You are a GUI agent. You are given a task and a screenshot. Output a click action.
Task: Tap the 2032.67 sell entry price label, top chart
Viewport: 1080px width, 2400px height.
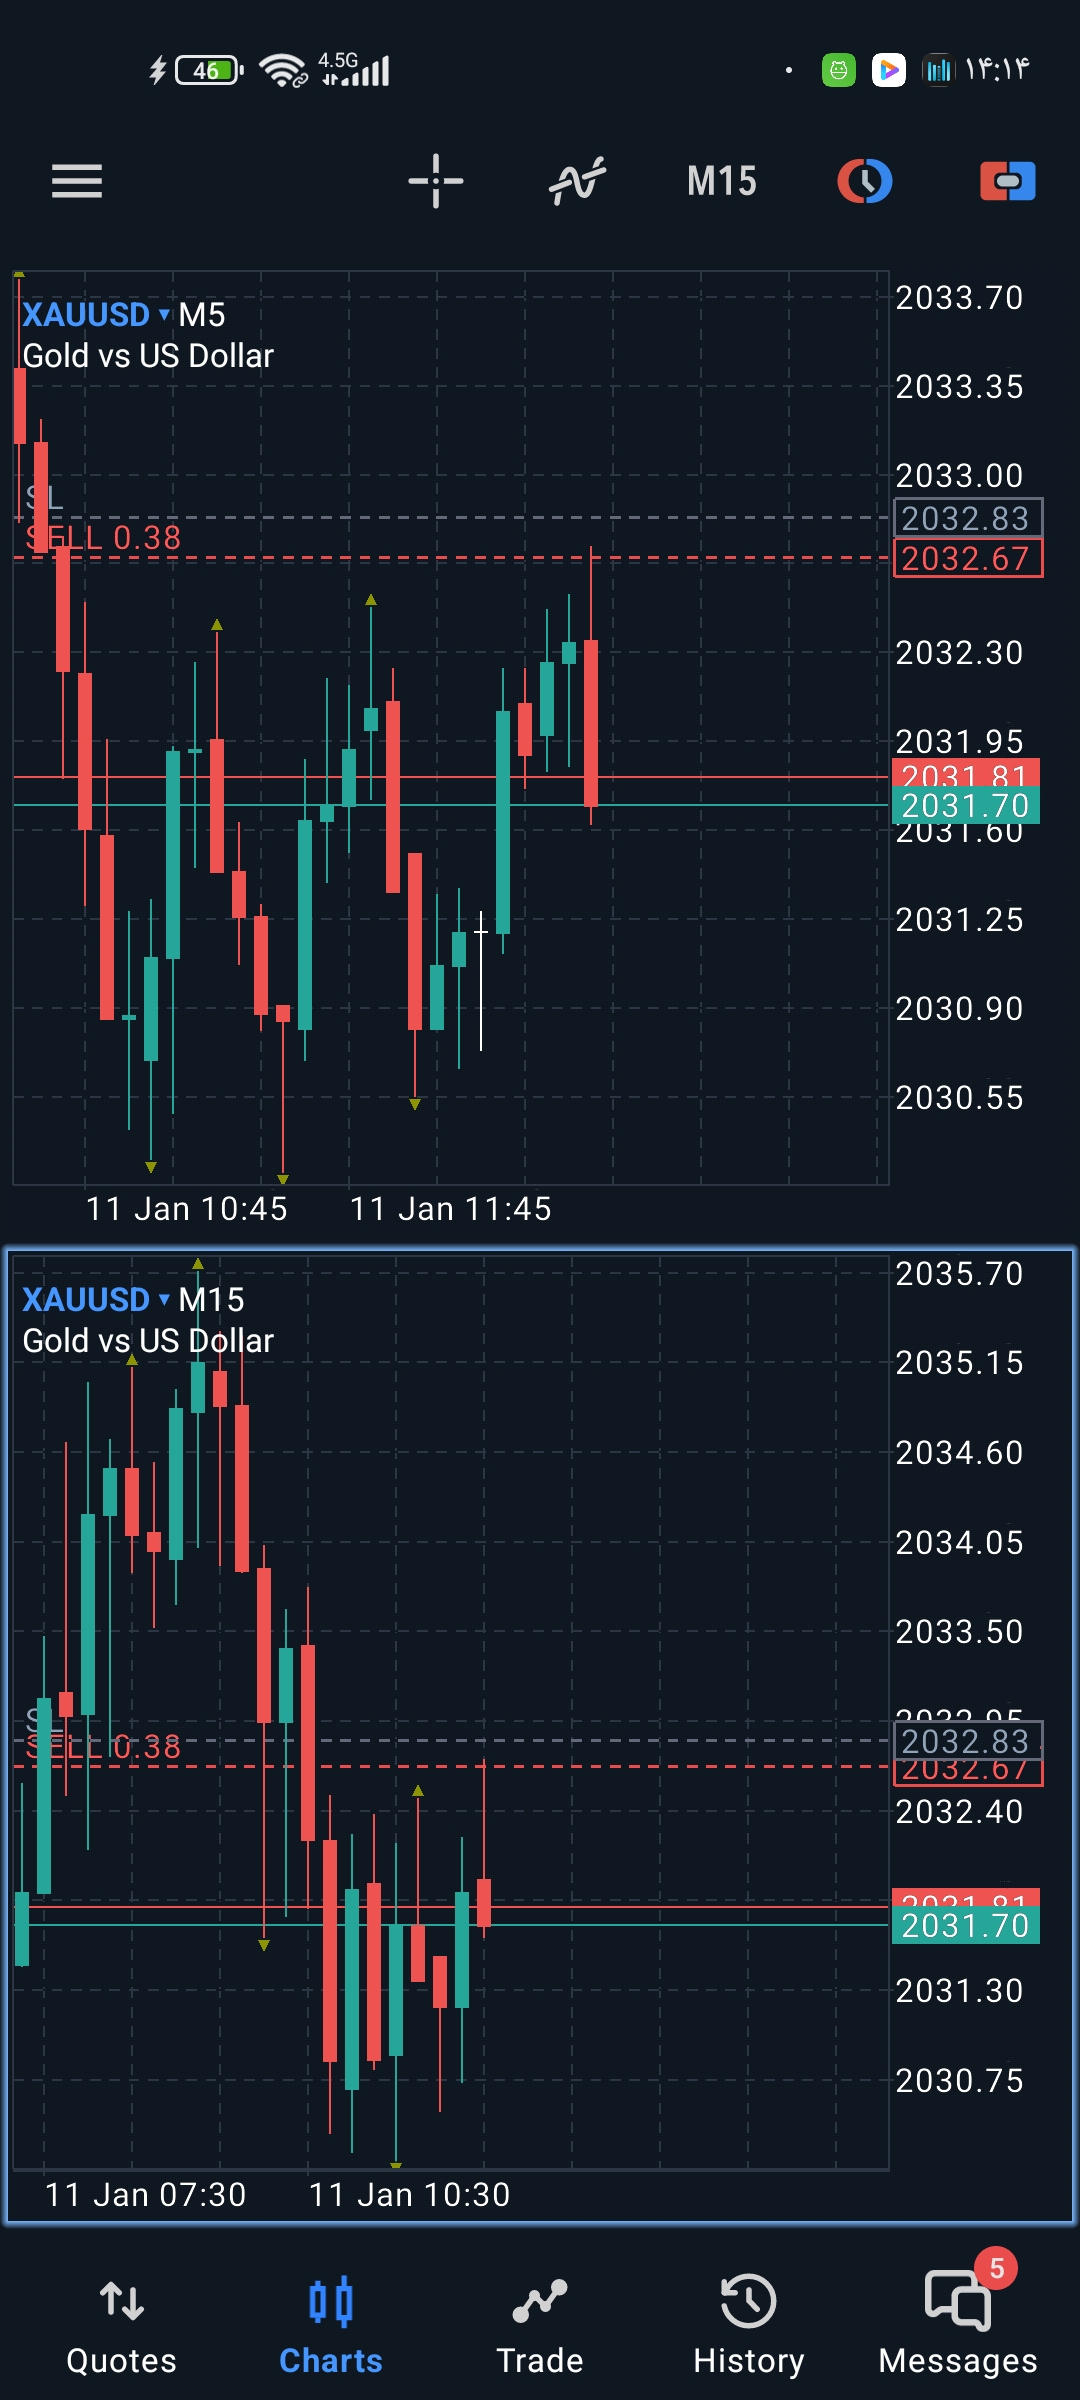pyautogui.click(x=966, y=559)
